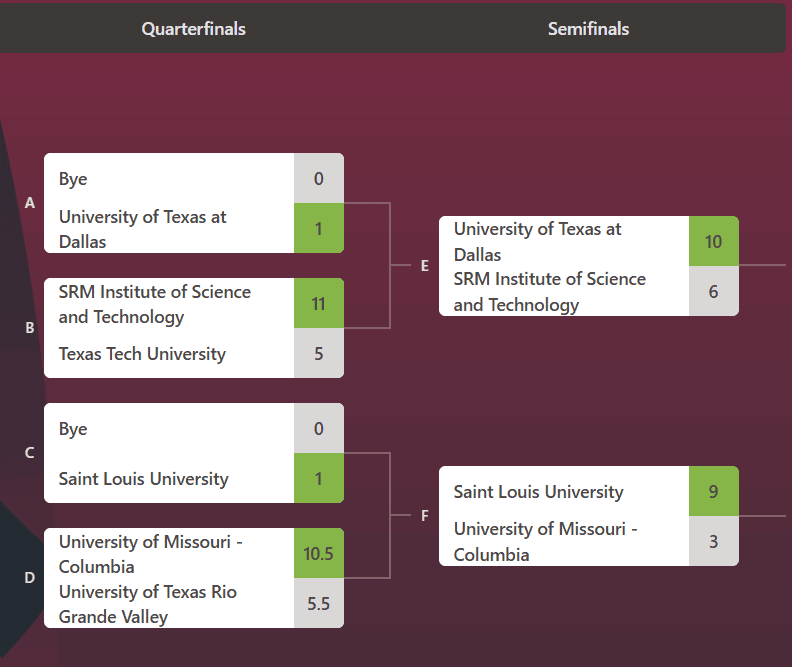Click the green score 10 in semifinals
Viewport: 792px width, 667px height.
click(714, 242)
